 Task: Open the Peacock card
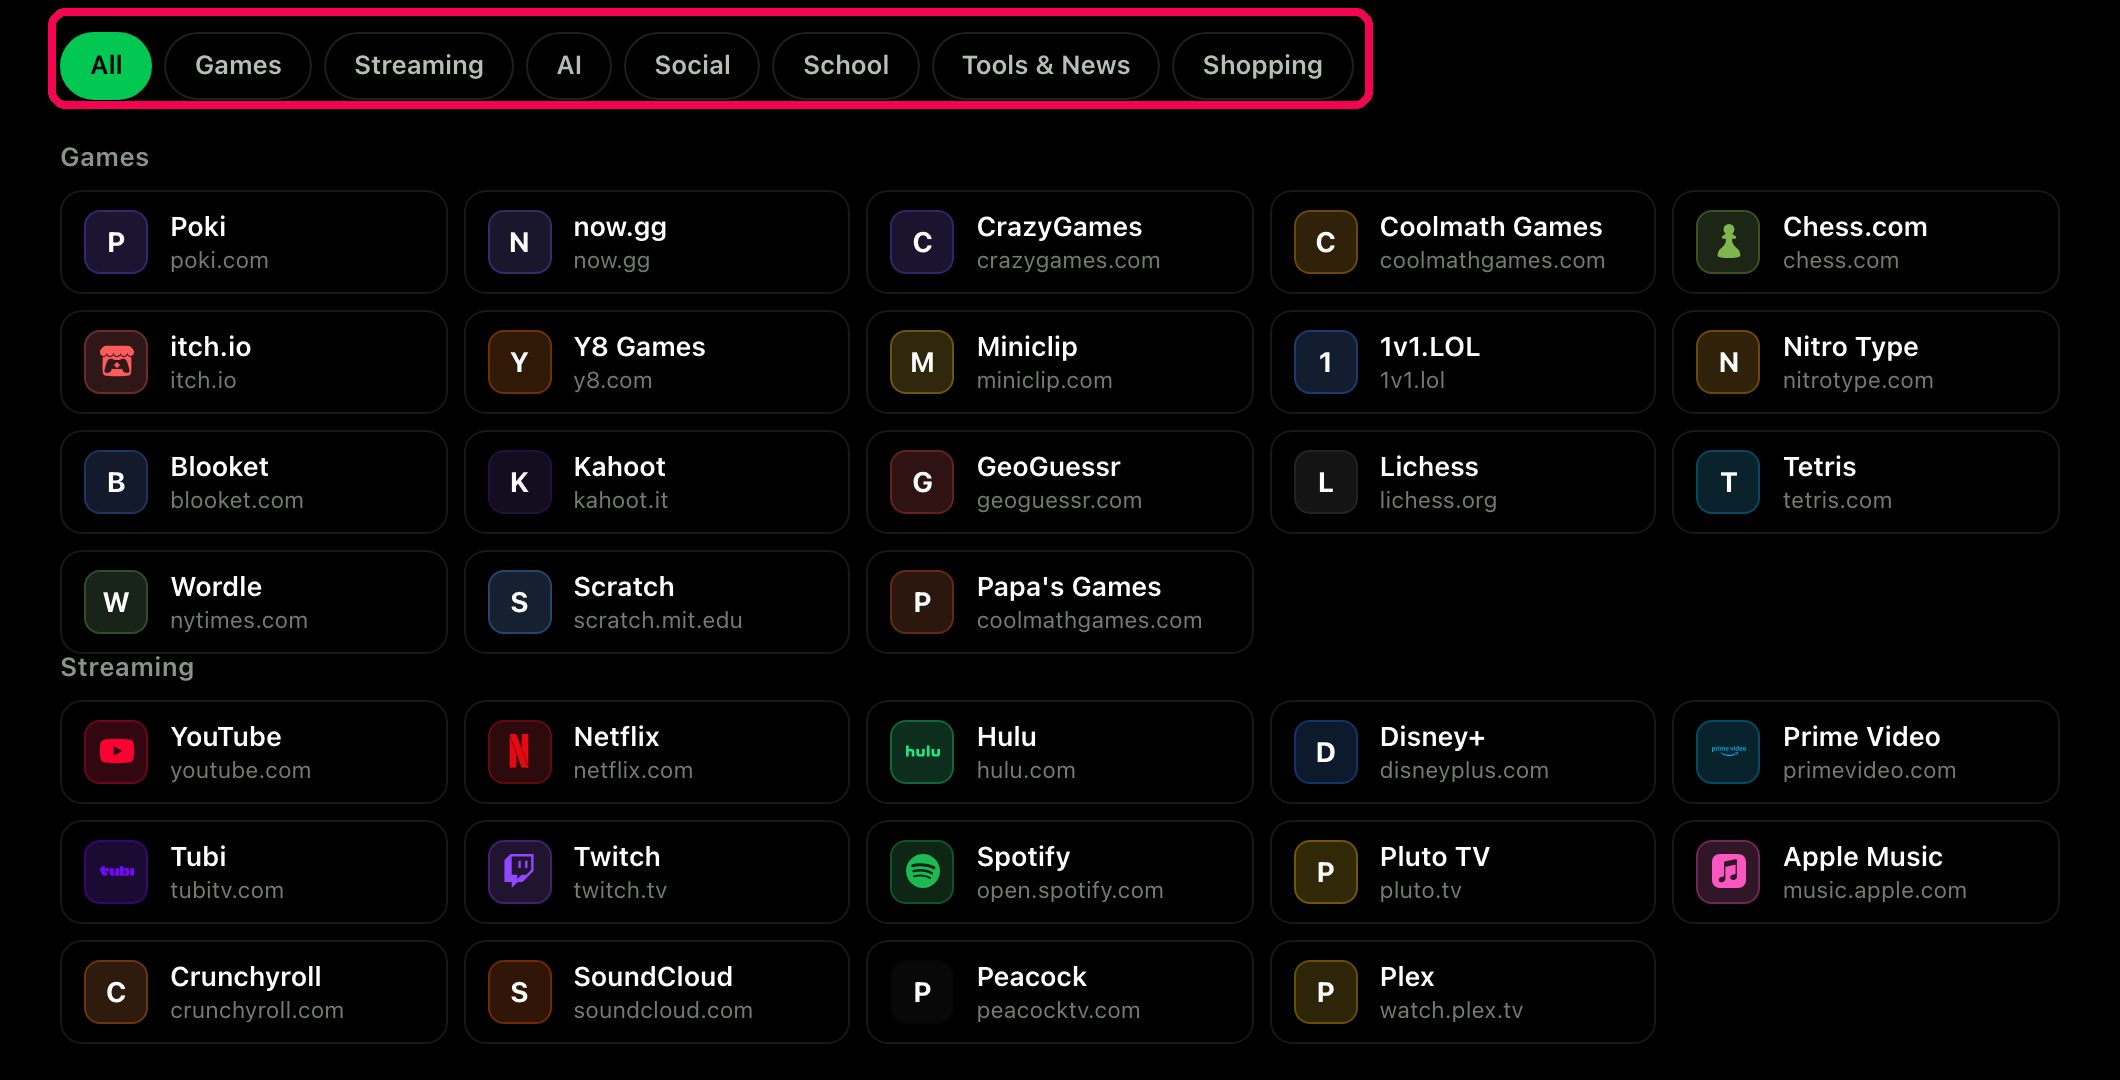tap(1060, 992)
